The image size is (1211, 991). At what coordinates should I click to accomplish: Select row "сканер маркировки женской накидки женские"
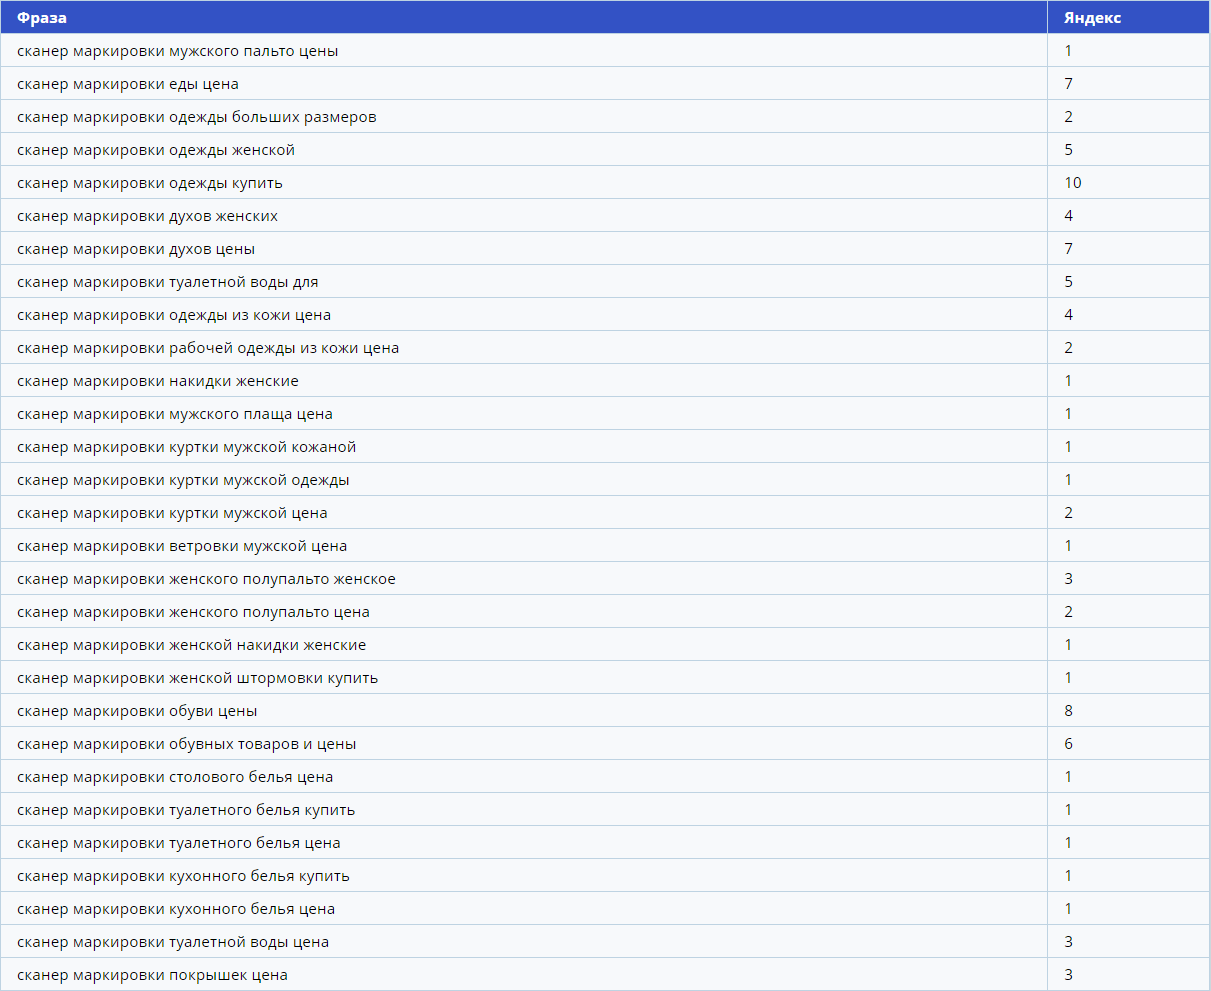605,645
